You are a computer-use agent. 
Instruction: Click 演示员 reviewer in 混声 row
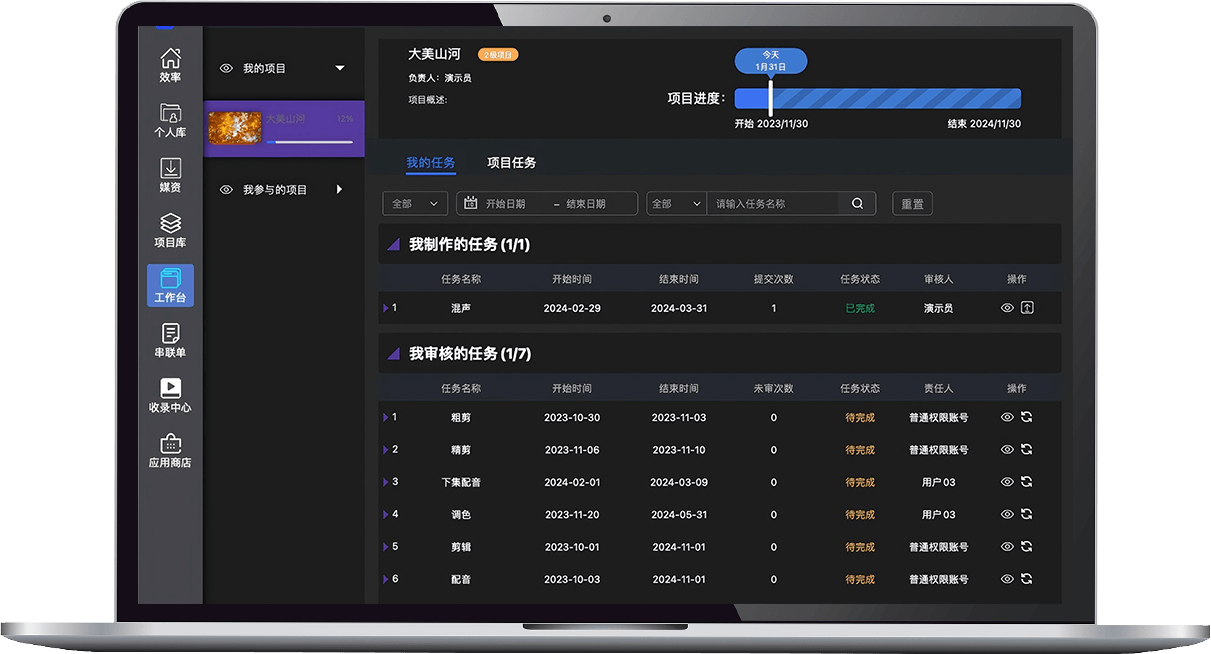click(x=938, y=308)
